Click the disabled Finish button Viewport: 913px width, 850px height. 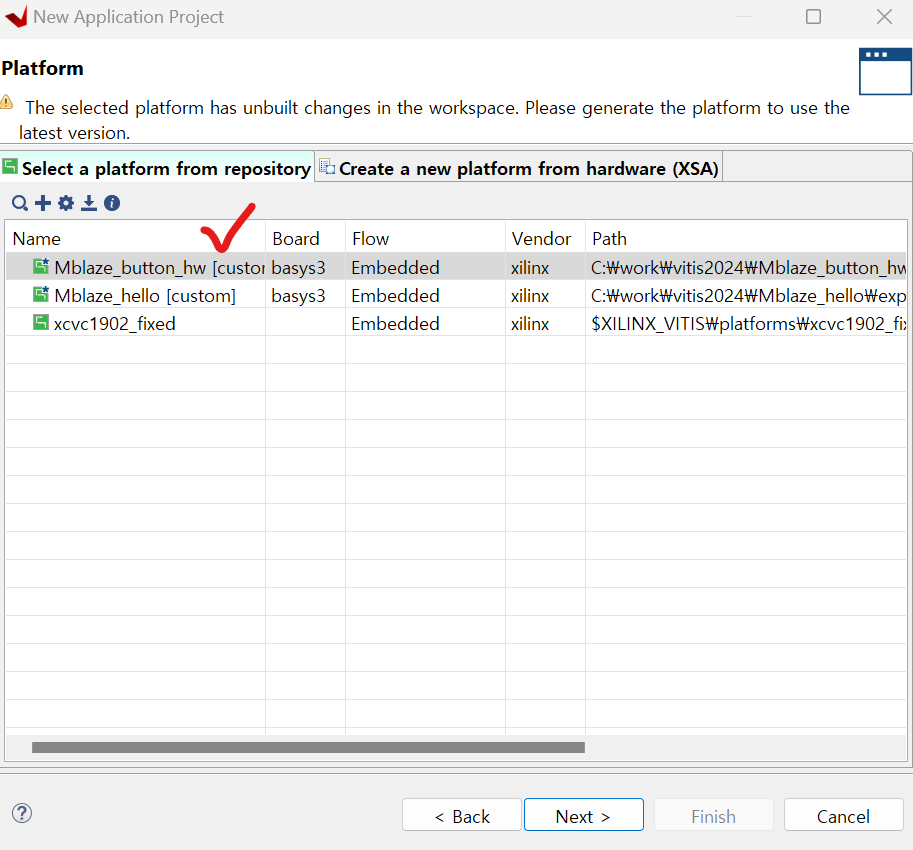pyautogui.click(x=714, y=816)
